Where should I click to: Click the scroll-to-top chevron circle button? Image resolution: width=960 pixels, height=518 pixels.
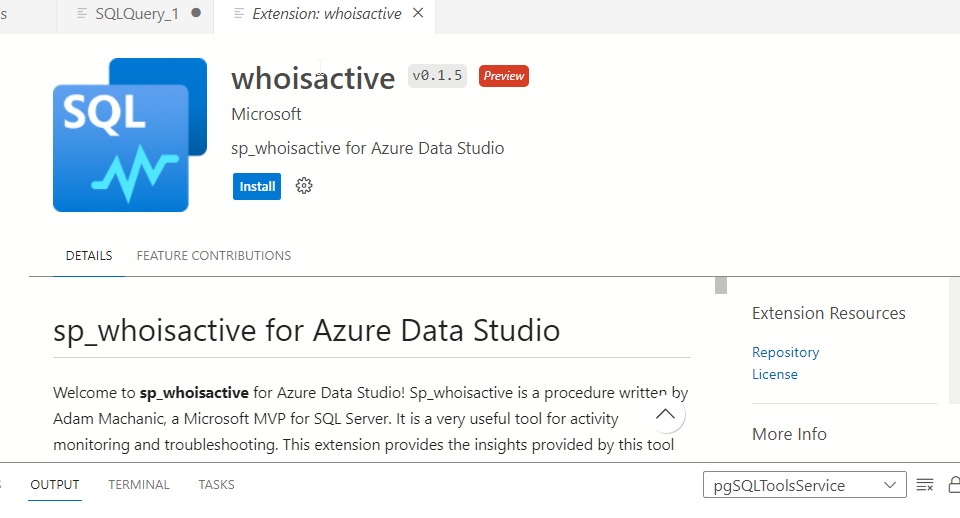point(666,414)
